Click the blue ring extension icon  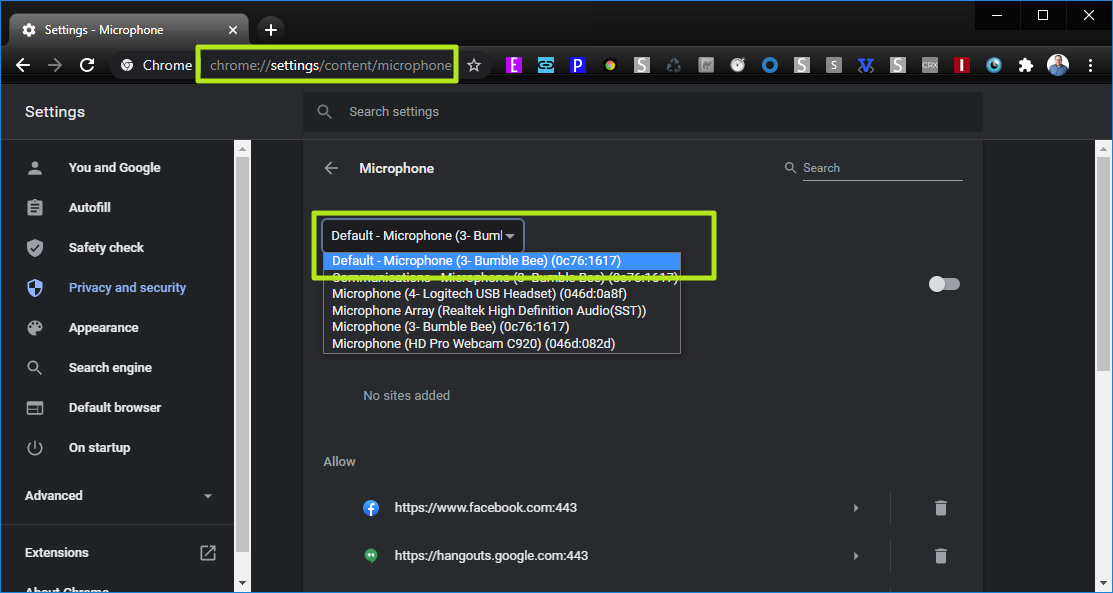tap(770, 65)
